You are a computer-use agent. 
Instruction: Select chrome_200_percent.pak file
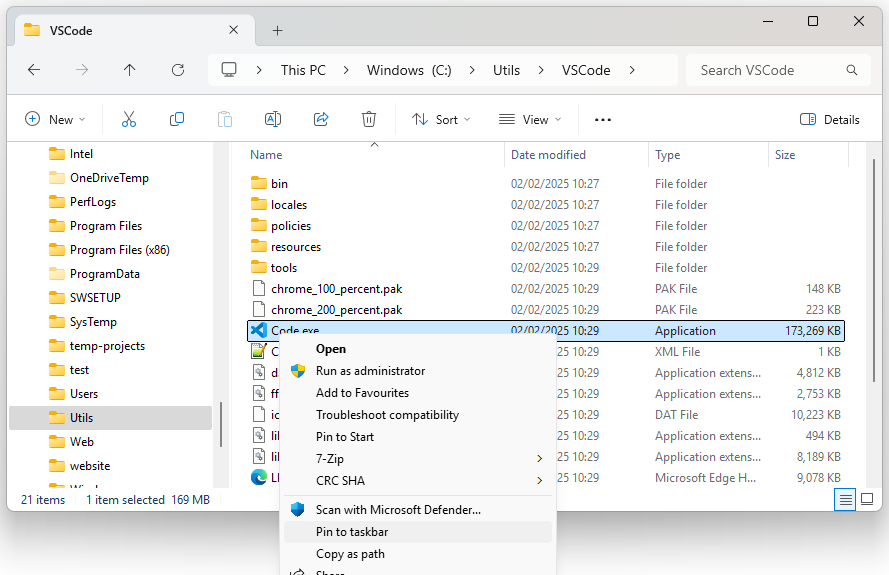coord(546,310)
